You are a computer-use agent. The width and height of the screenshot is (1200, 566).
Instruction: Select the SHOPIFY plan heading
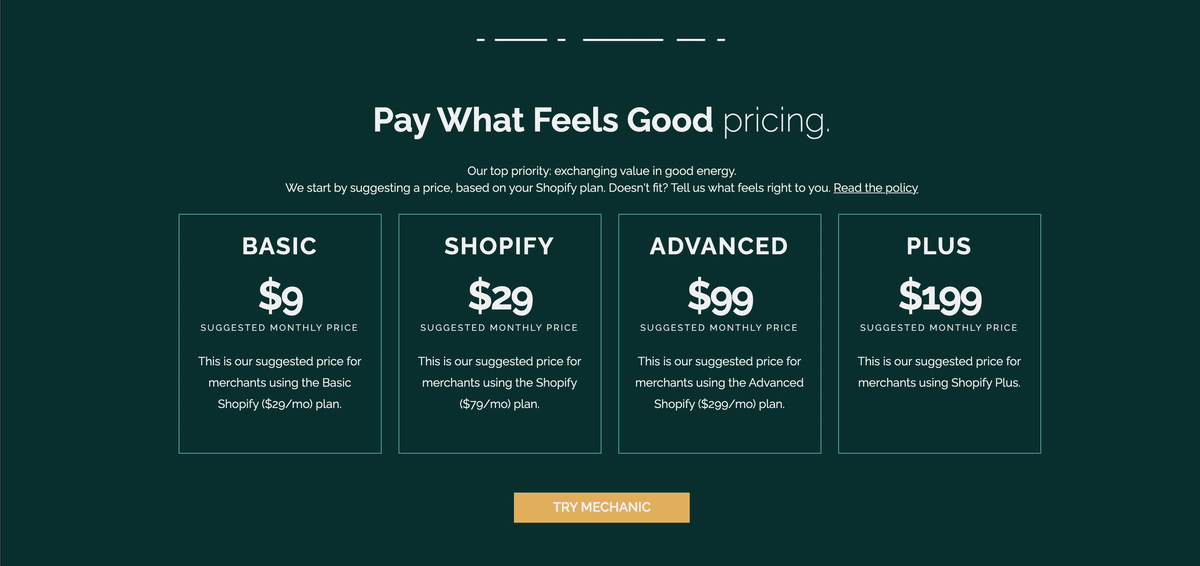(x=499, y=246)
